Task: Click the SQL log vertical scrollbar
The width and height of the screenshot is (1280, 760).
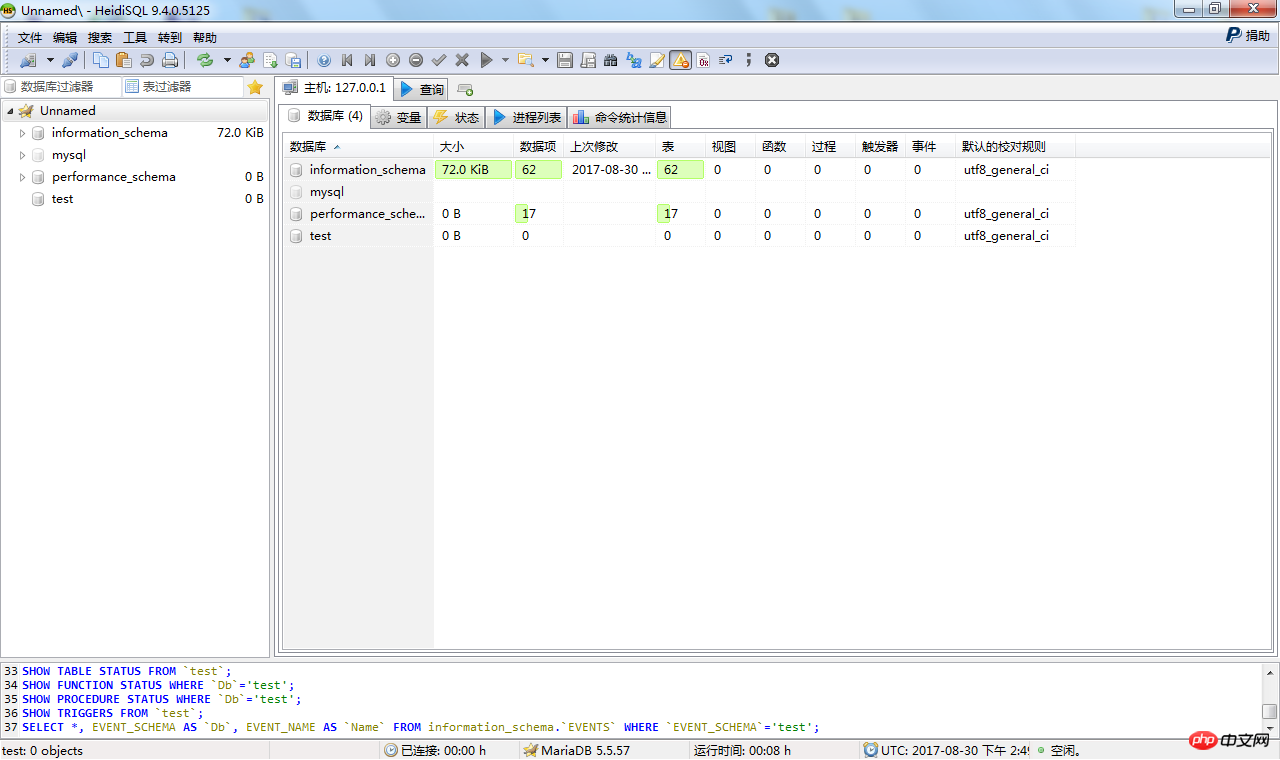Action: click(1269, 699)
